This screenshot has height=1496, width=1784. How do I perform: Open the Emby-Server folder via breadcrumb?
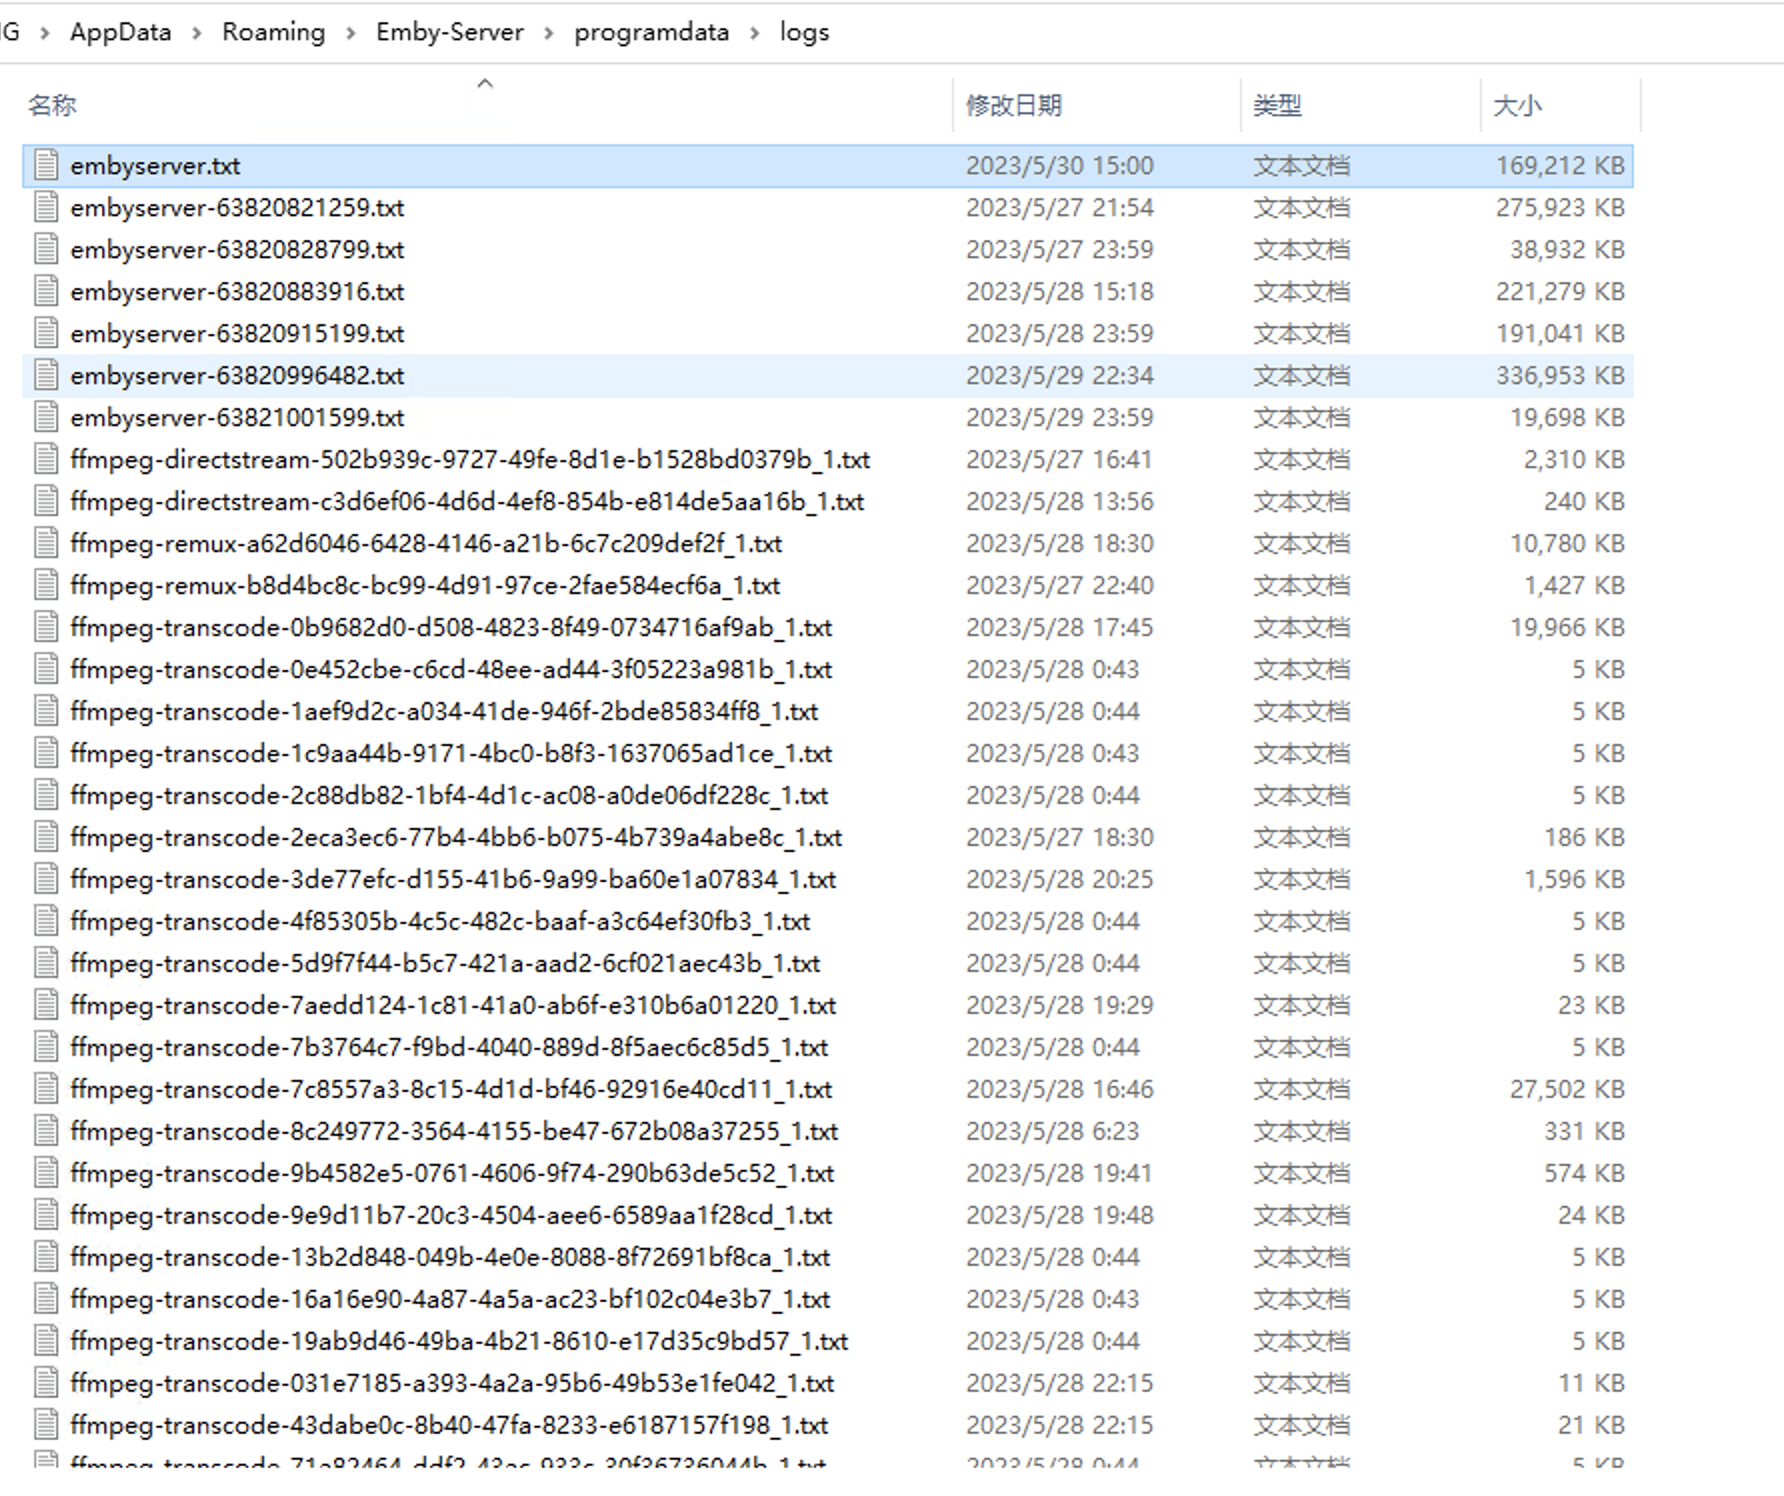(449, 31)
